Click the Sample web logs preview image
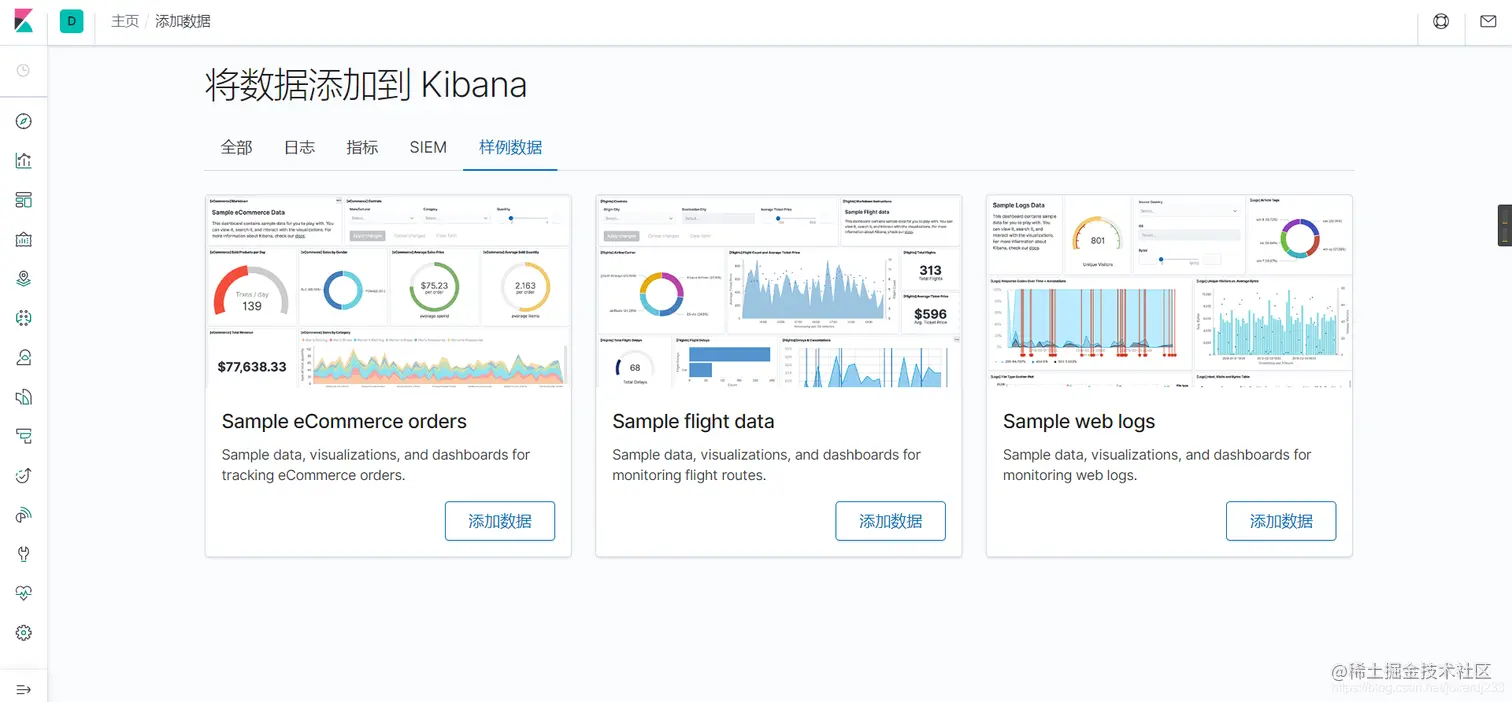This screenshot has width=1512, height=702. 1169,291
